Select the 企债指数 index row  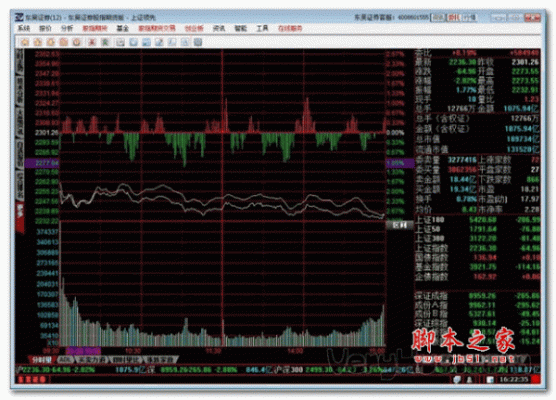[477, 277]
